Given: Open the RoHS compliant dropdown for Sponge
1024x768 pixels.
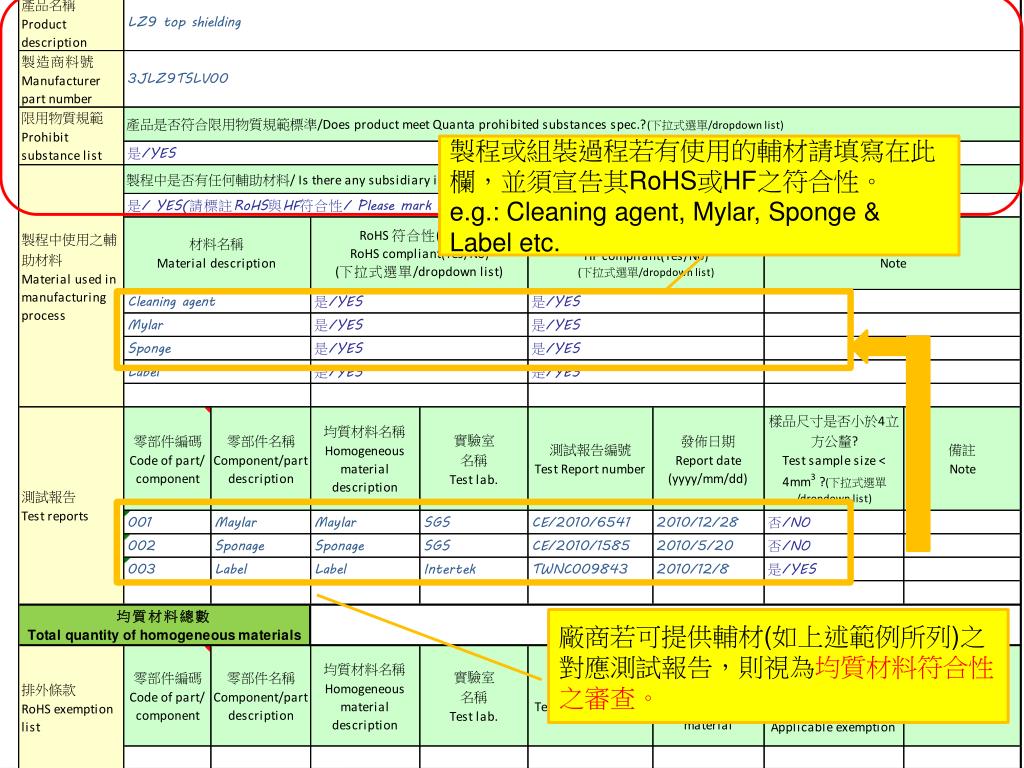Looking at the screenshot, I should [419, 349].
